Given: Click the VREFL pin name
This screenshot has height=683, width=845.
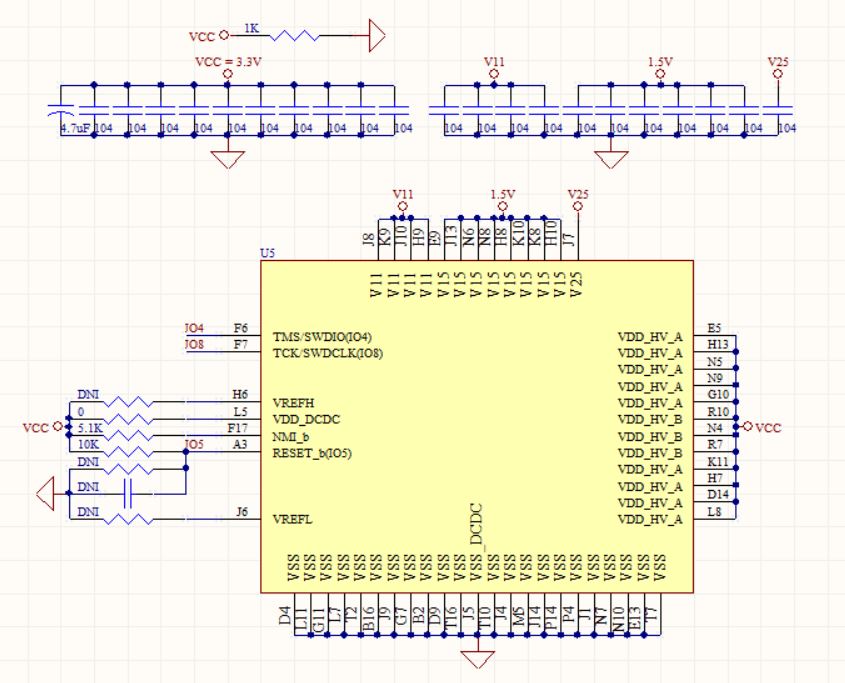Looking at the screenshot, I should [x=292, y=520].
